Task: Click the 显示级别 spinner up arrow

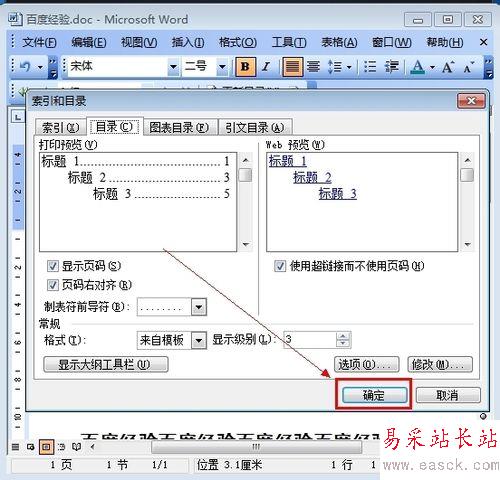Action: coord(343,336)
